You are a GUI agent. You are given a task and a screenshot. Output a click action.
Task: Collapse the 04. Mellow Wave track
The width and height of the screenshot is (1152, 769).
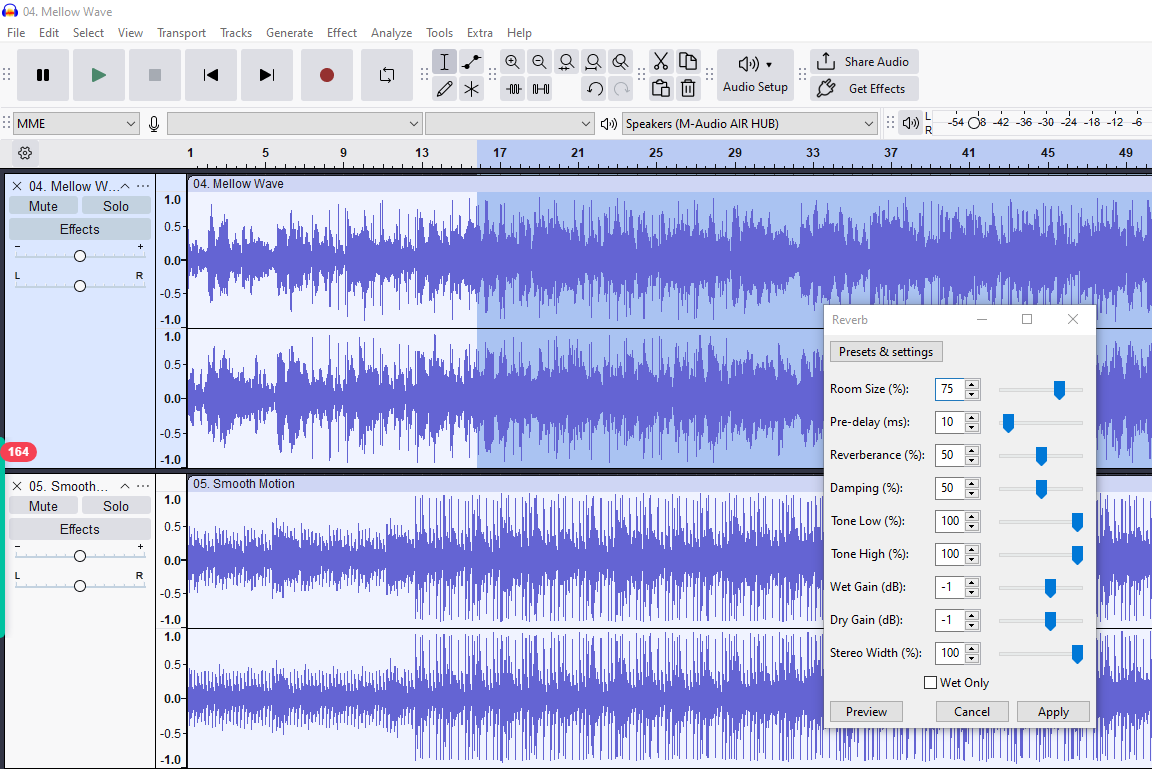(125, 186)
